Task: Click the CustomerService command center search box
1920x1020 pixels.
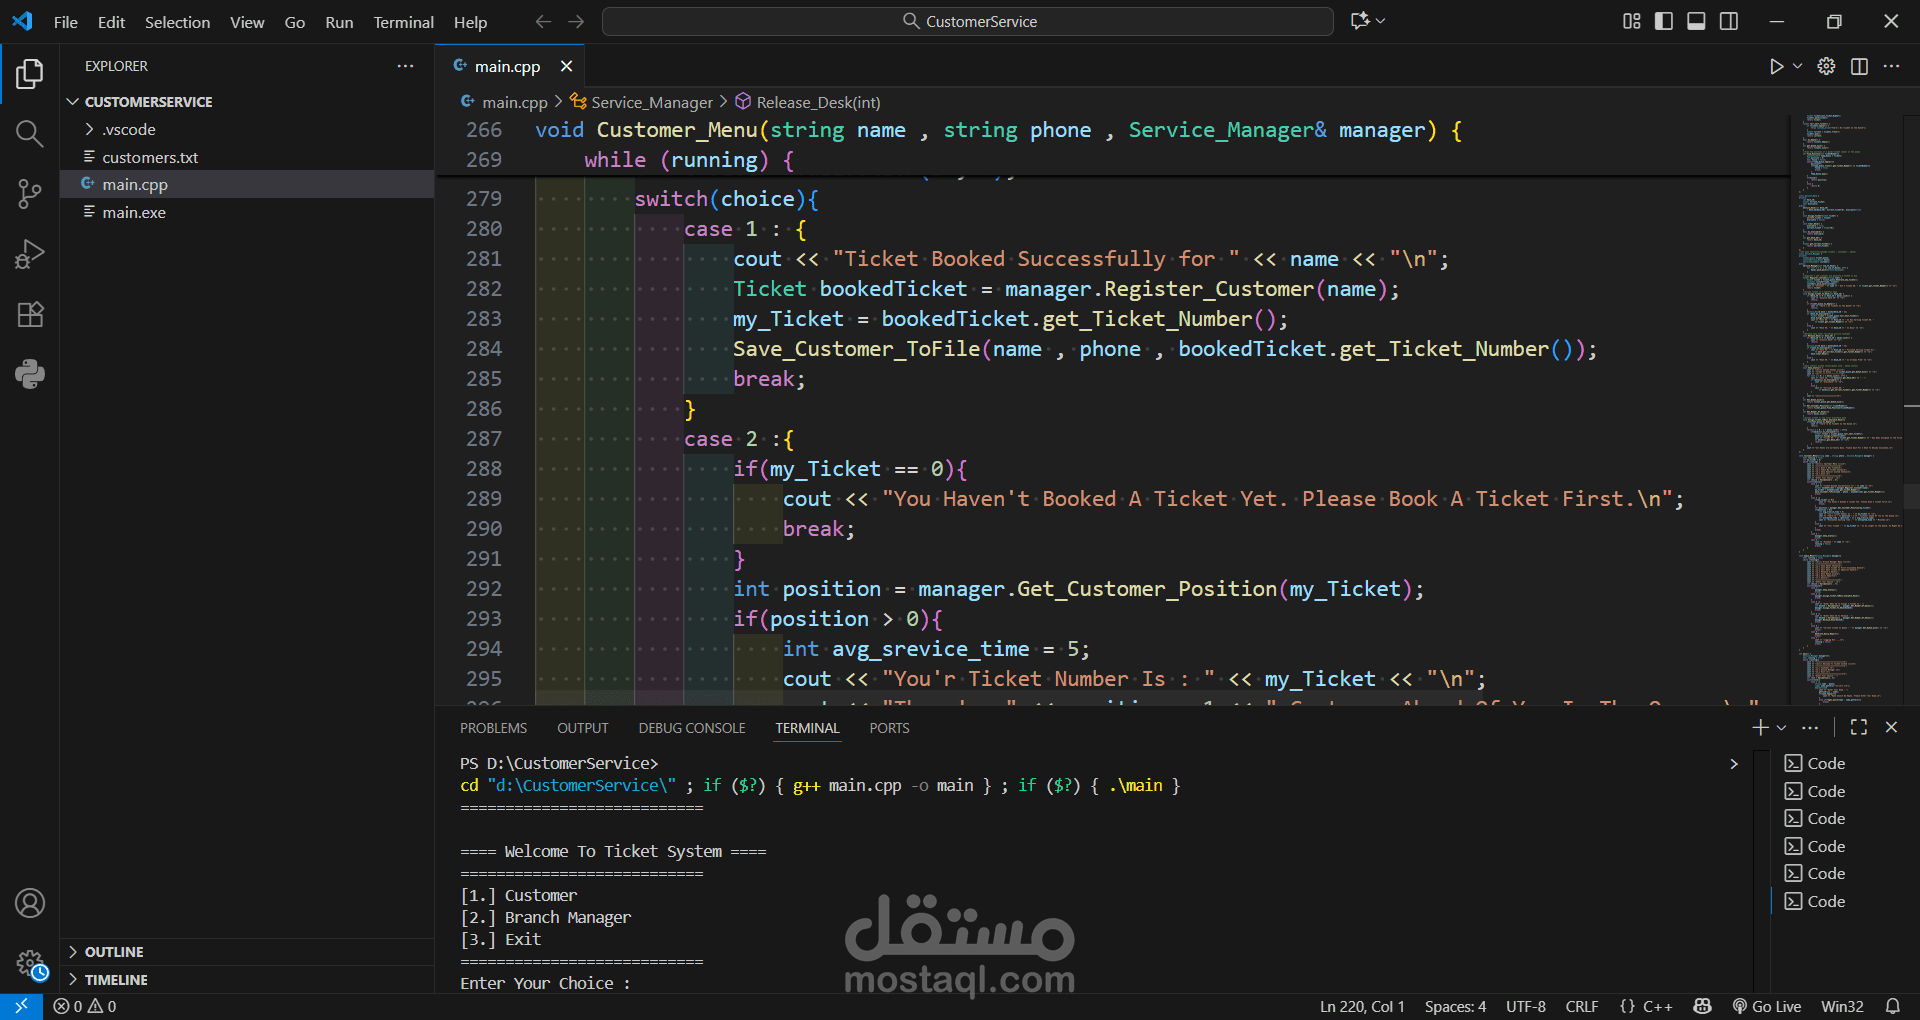Action: [x=968, y=21]
